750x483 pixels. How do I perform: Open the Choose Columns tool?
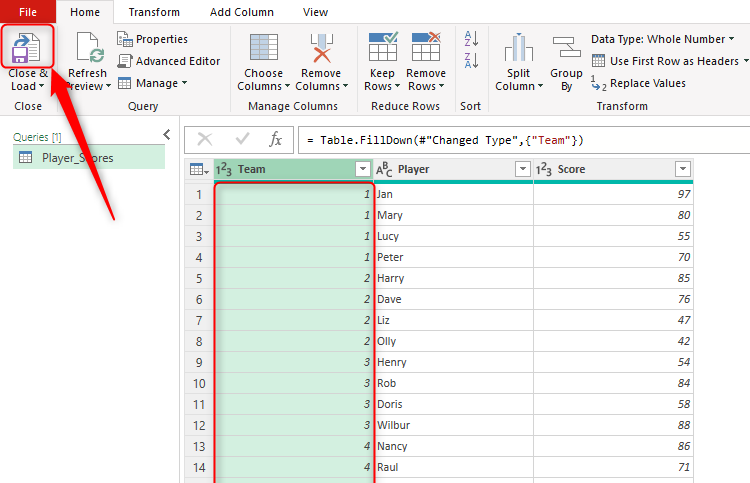263,52
